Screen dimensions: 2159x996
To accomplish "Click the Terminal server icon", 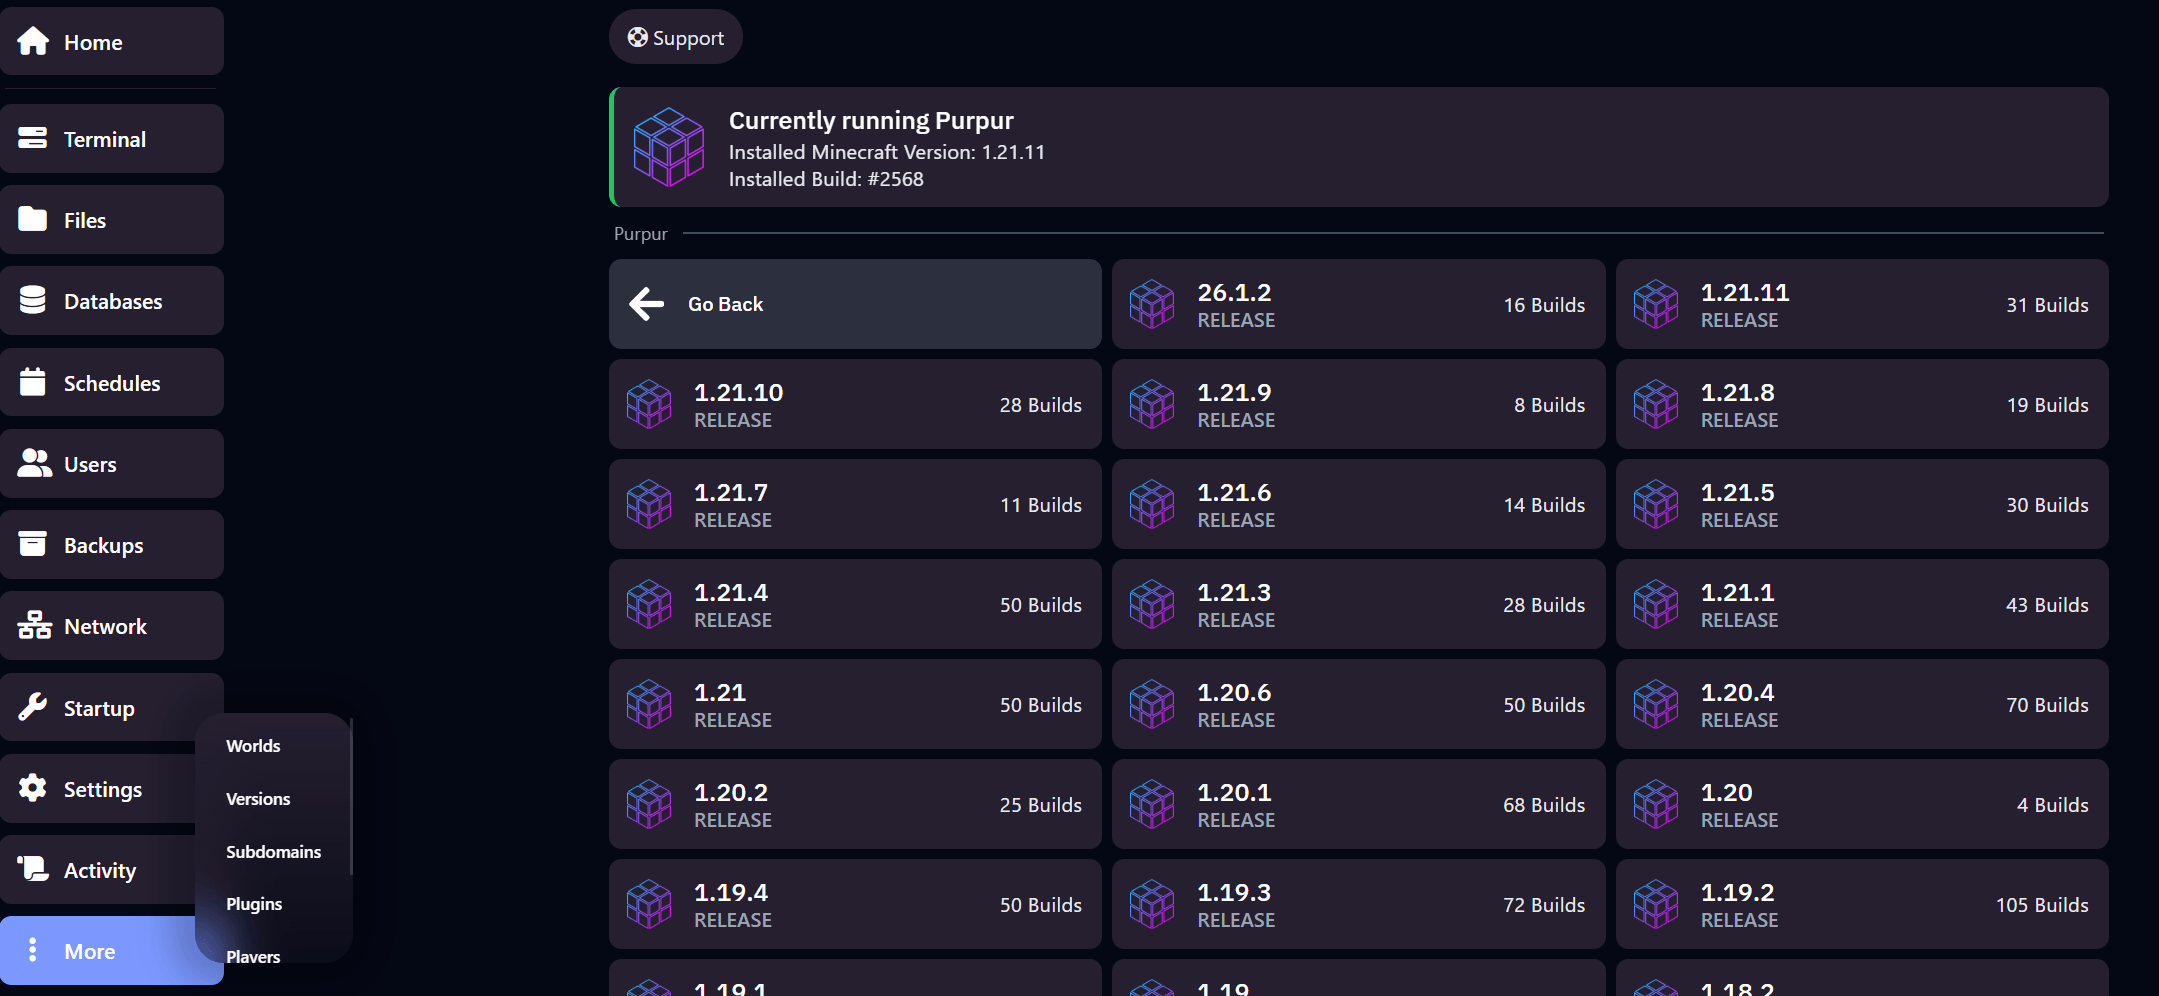I will (x=33, y=138).
